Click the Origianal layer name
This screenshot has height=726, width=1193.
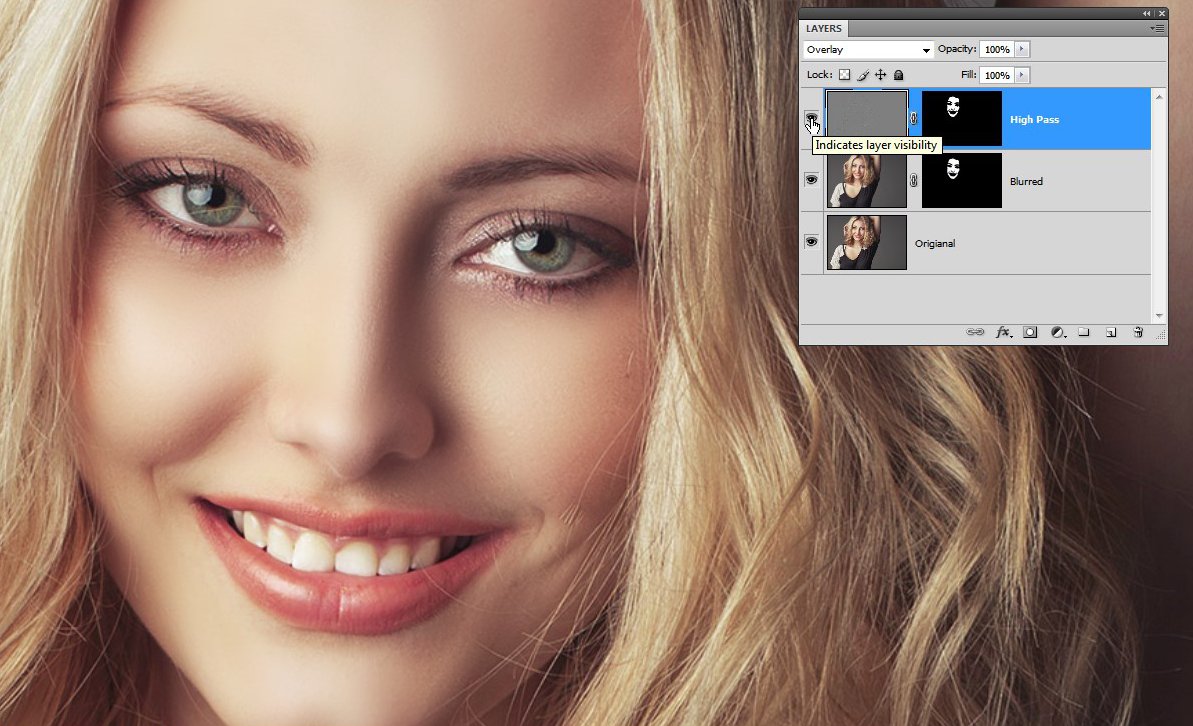click(x=934, y=244)
